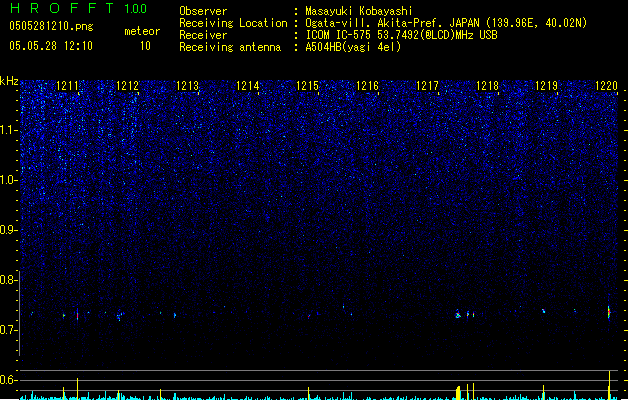This screenshot has height=400, width=629.
Task: Click the antenna value A504HB(yagi 4el)
Action: (353, 47)
